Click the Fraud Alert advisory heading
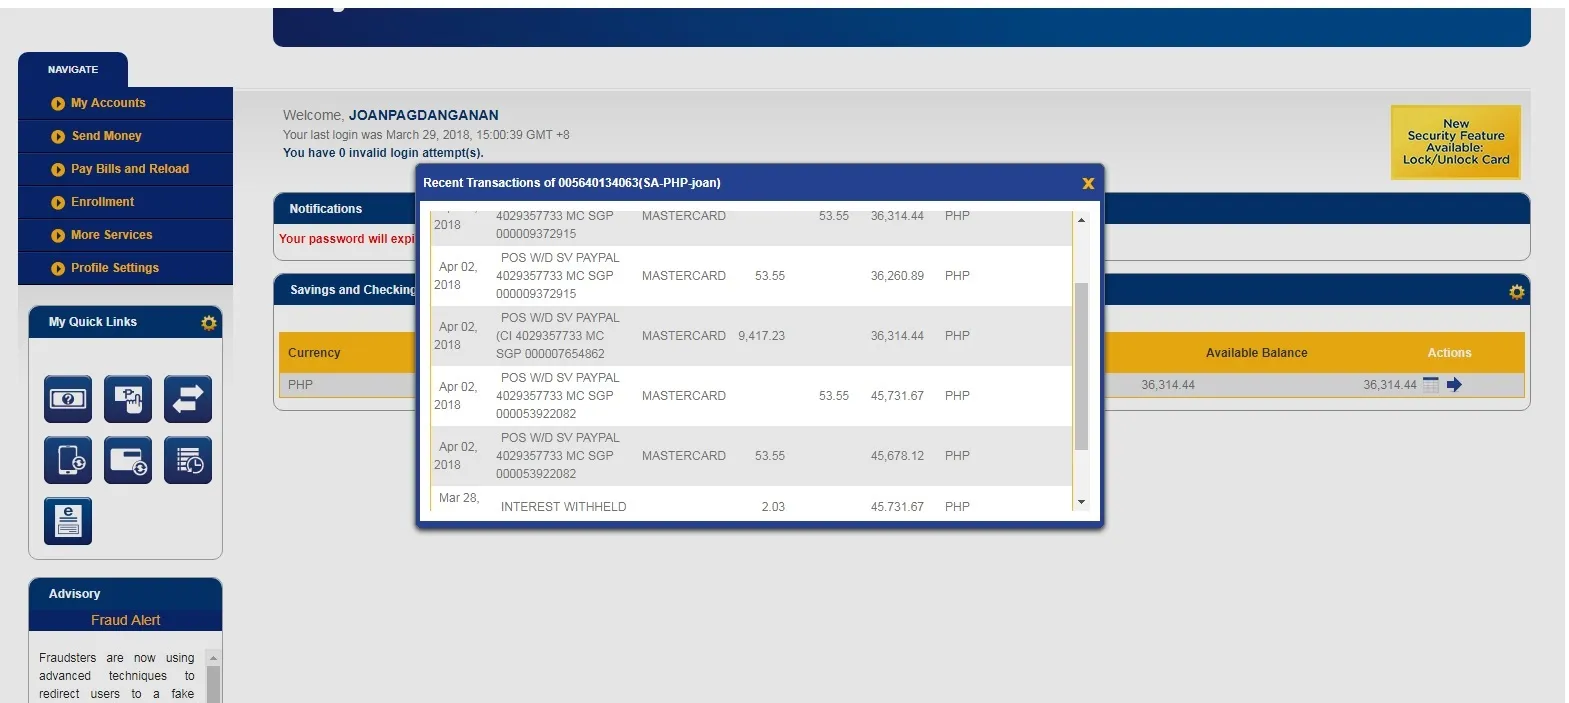Image resolution: width=1569 pixels, height=703 pixels. click(x=125, y=620)
